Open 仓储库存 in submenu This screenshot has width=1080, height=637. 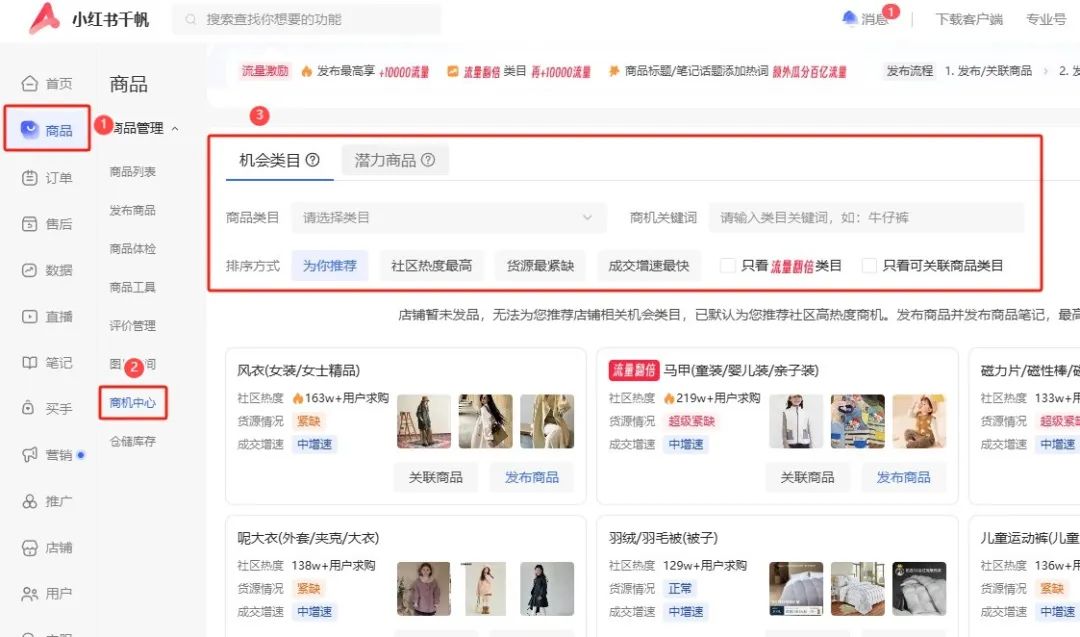(132, 441)
